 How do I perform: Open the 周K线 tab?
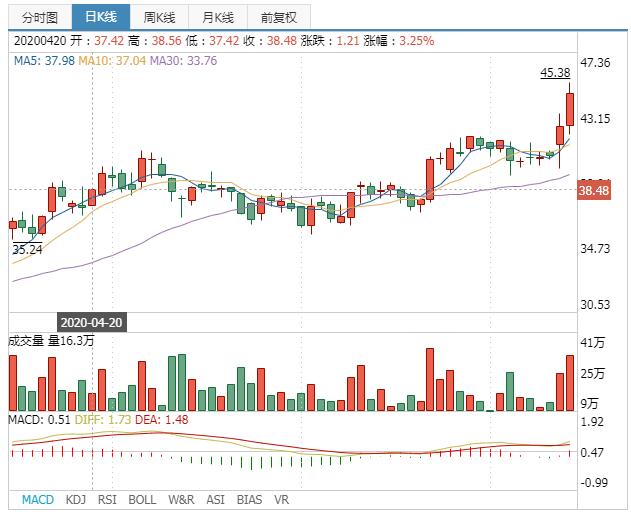pos(159,17)
